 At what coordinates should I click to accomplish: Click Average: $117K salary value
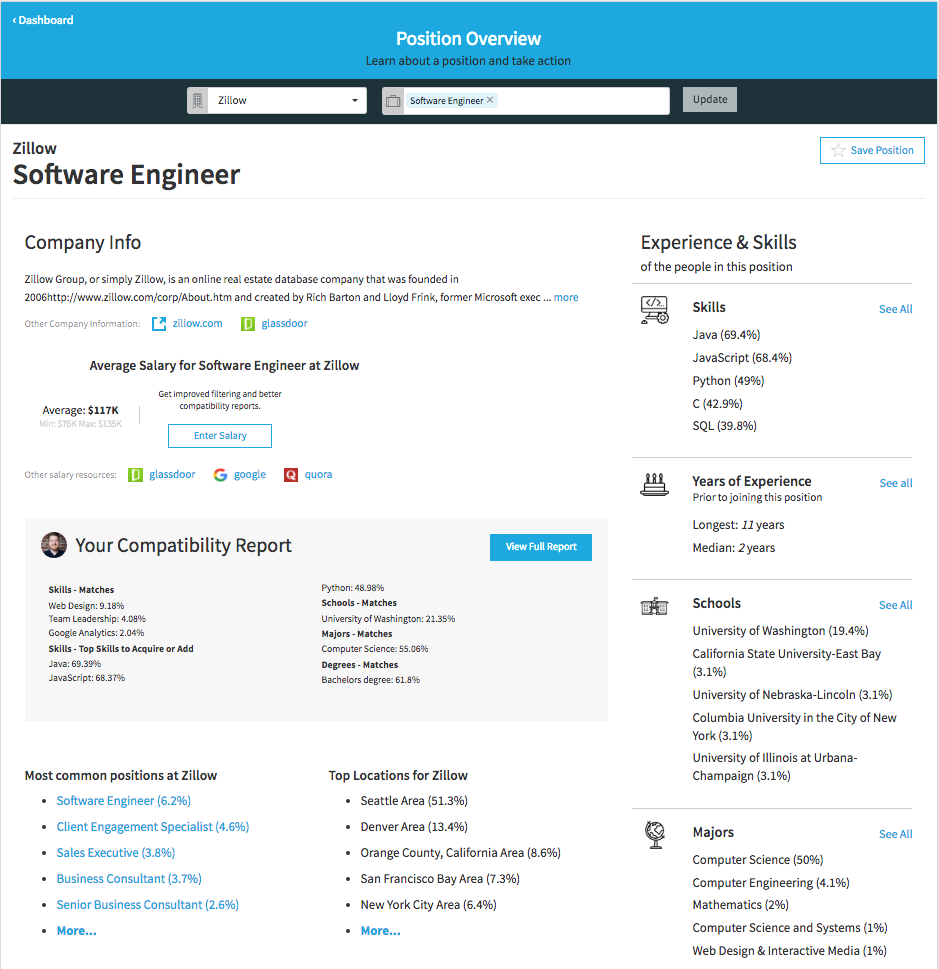coord(80,410)
